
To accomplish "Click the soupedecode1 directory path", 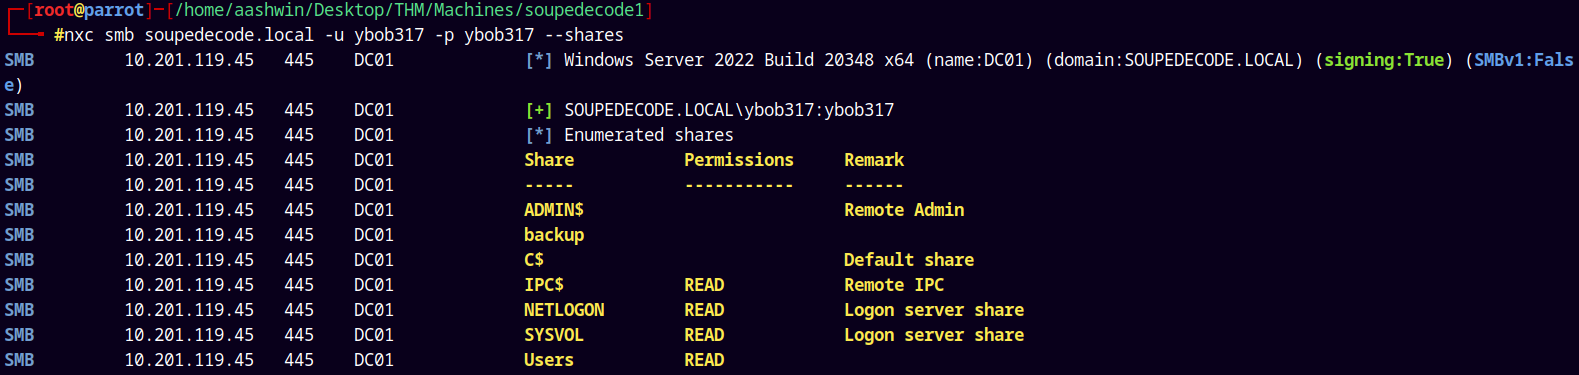I will 409,10.
